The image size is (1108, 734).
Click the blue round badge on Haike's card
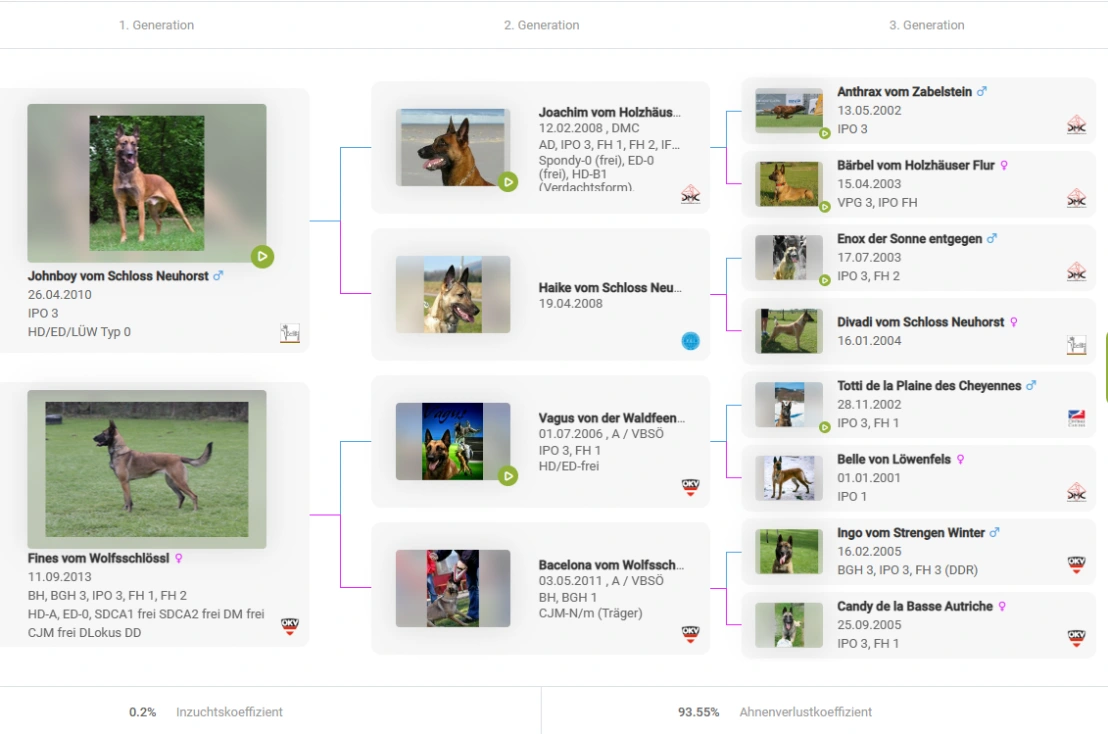(x=690, y=341)
